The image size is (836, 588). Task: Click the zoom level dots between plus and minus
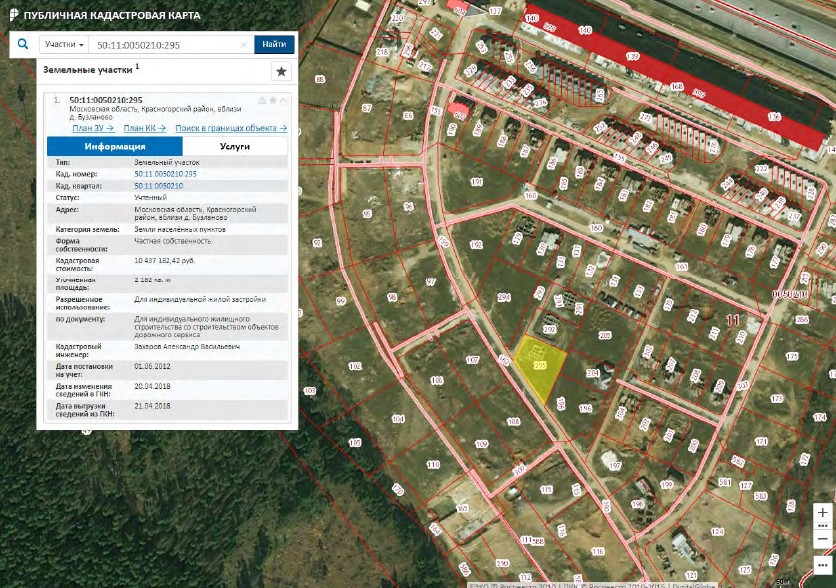click(823, 526)
